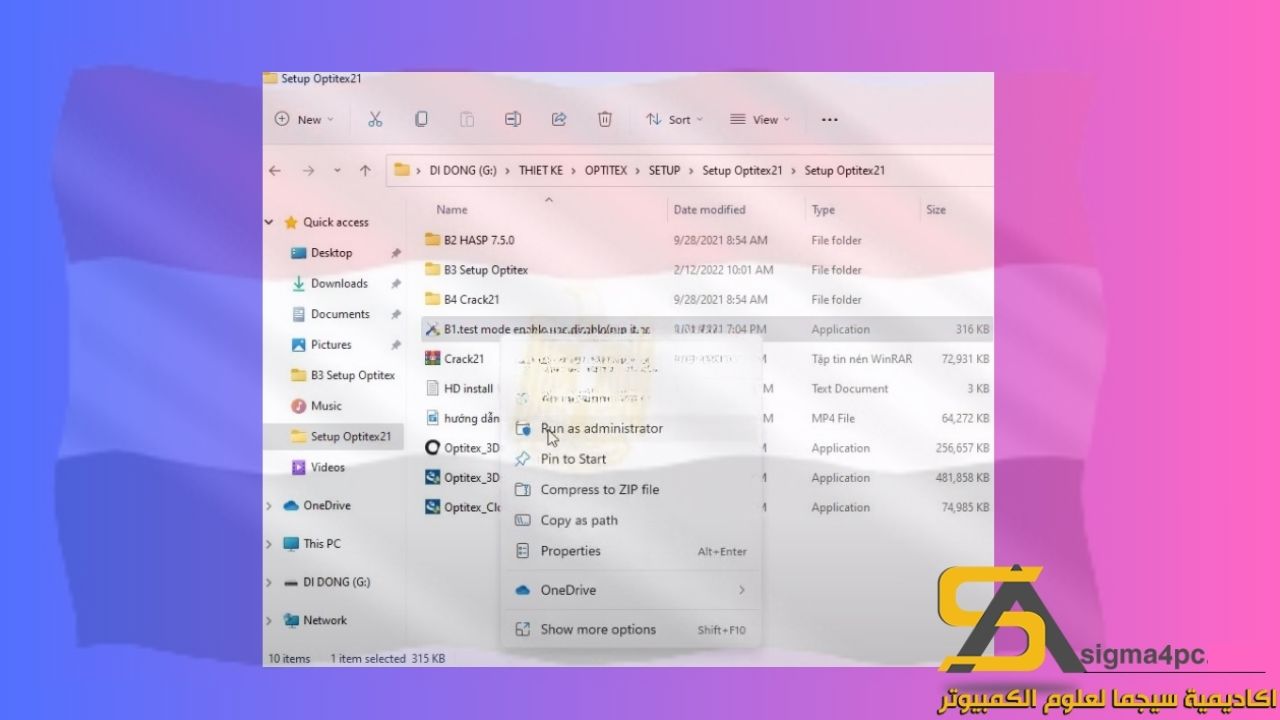Expand the OneDrive tree node
This screenshot has height=720, width=1280.
(x=269, y=506)
